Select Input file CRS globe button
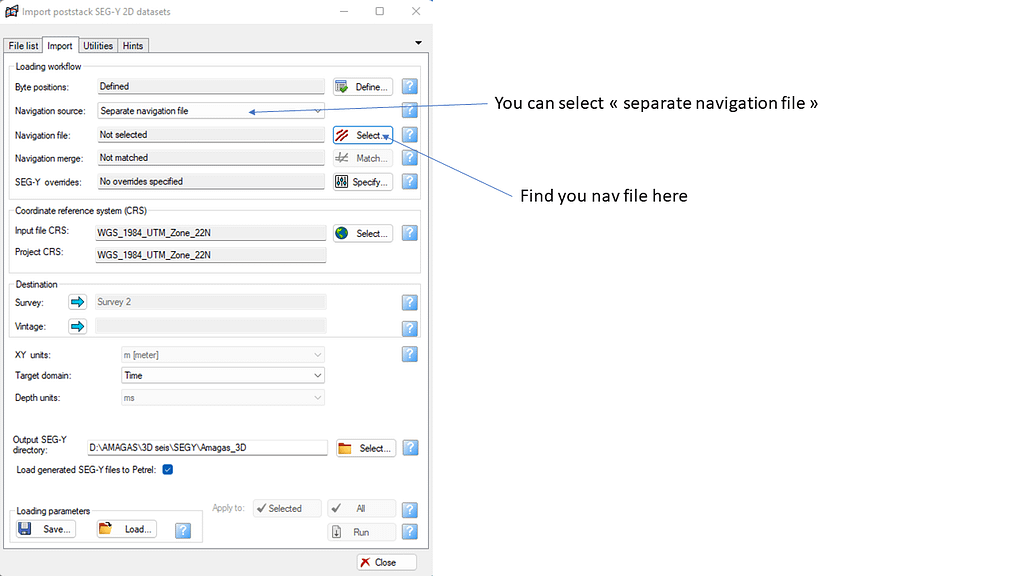 click(362, 233)
